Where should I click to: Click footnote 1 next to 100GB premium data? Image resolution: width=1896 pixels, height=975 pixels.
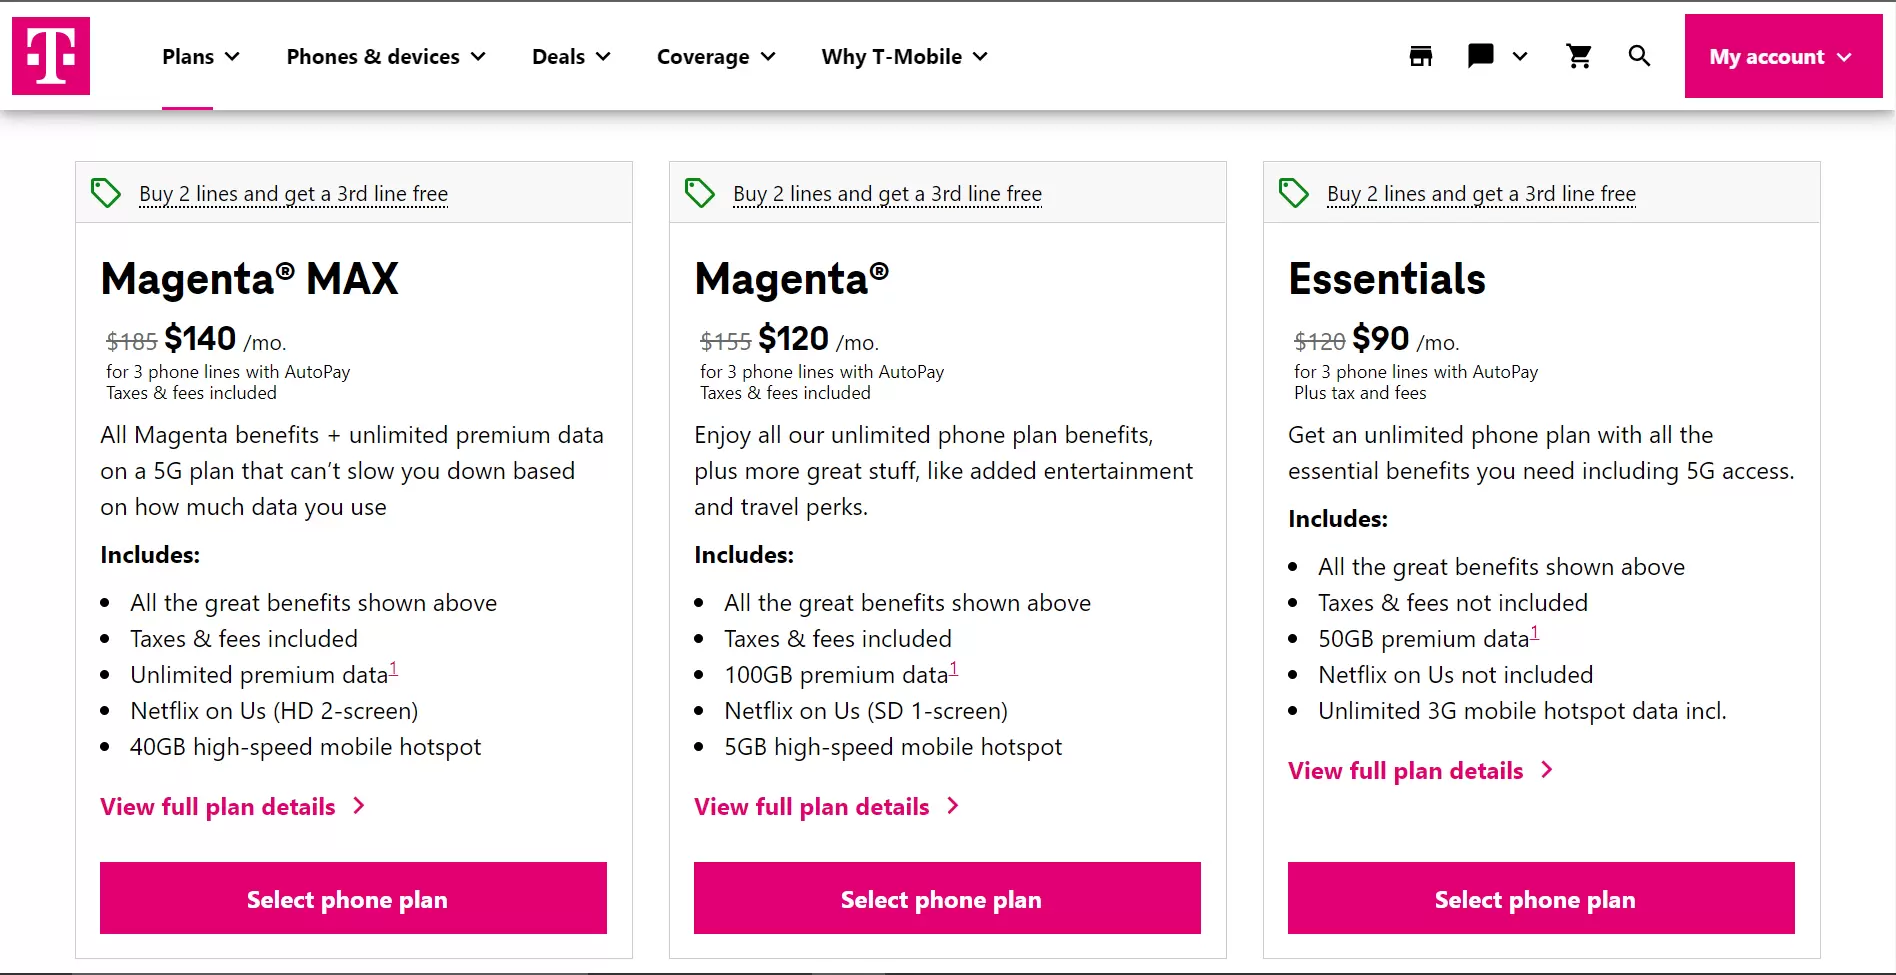tap(953, 668)
